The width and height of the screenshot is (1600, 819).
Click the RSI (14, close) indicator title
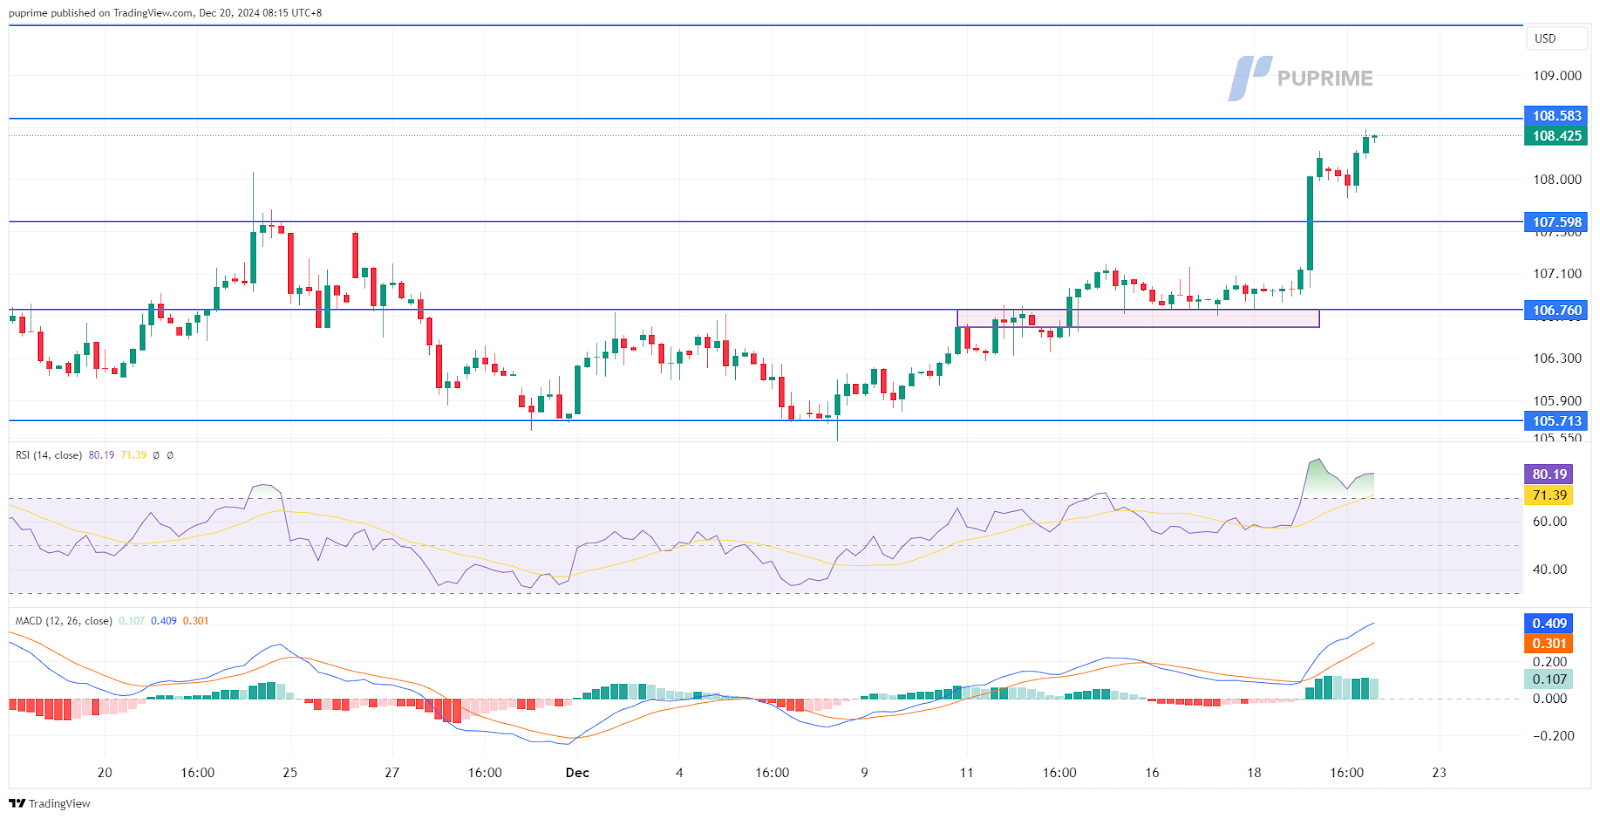(x=49, y=455)
